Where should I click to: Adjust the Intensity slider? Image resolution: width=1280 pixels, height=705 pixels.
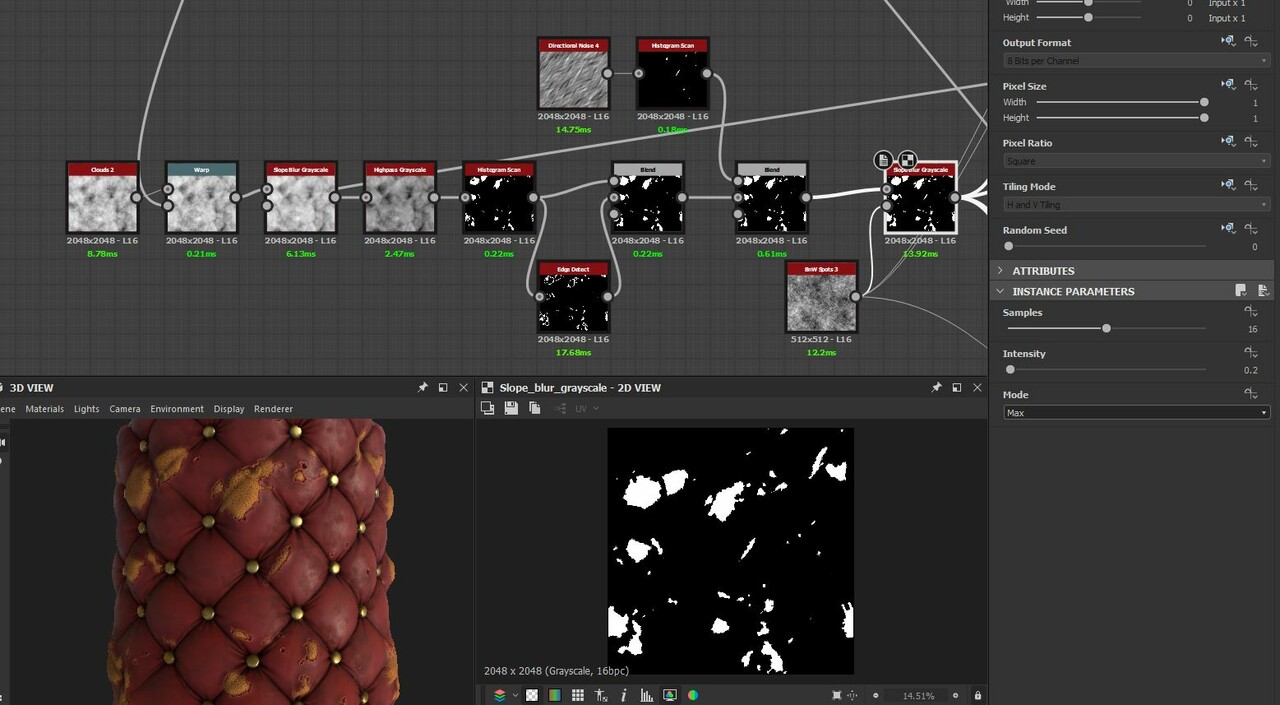pyautogui.click(x=1011, y=370)
